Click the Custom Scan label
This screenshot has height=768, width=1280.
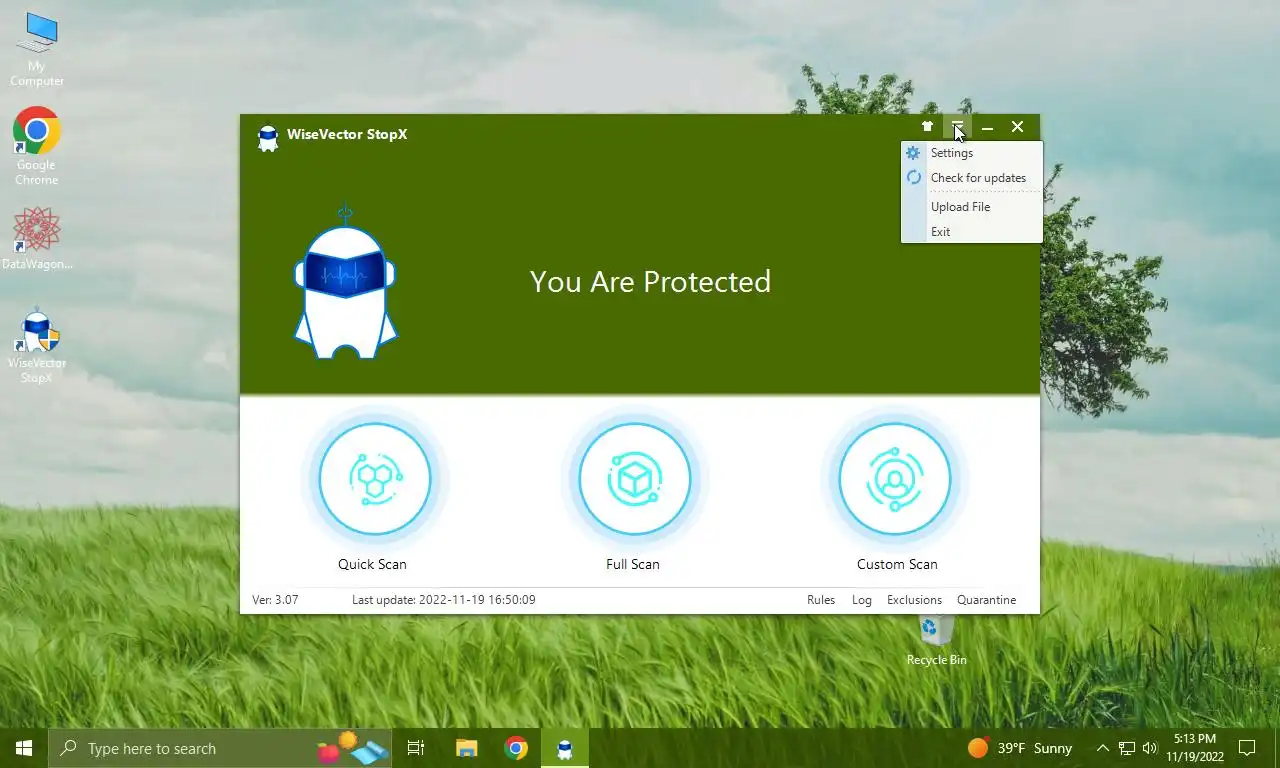tap(897, 564)
